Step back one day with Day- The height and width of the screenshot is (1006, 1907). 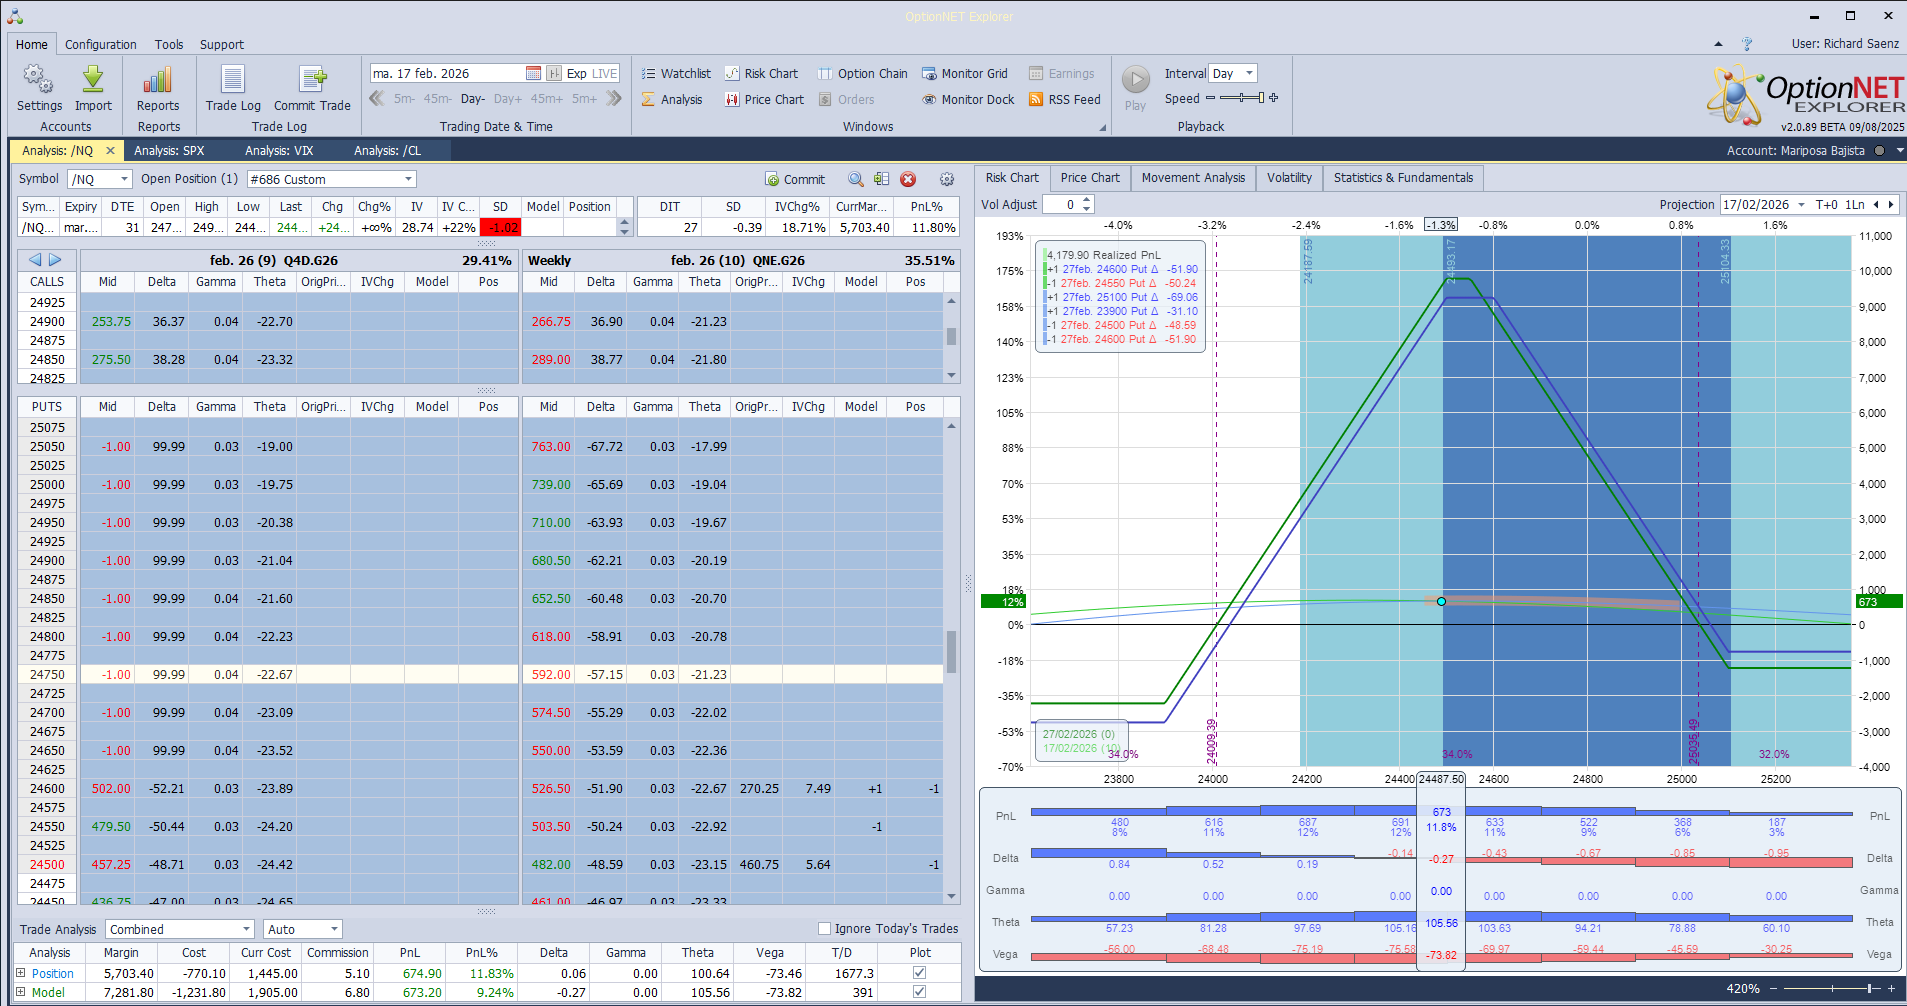473,99
